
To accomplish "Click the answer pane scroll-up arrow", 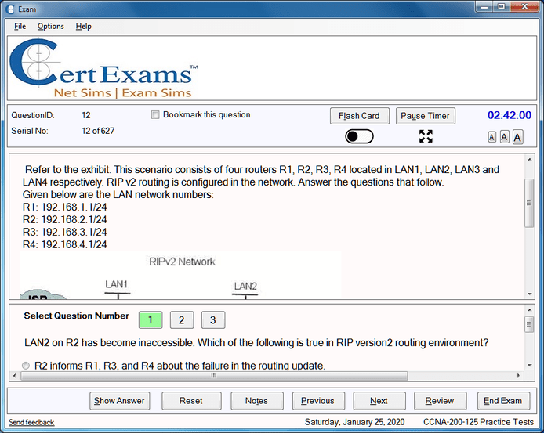I will coord(529,310).
